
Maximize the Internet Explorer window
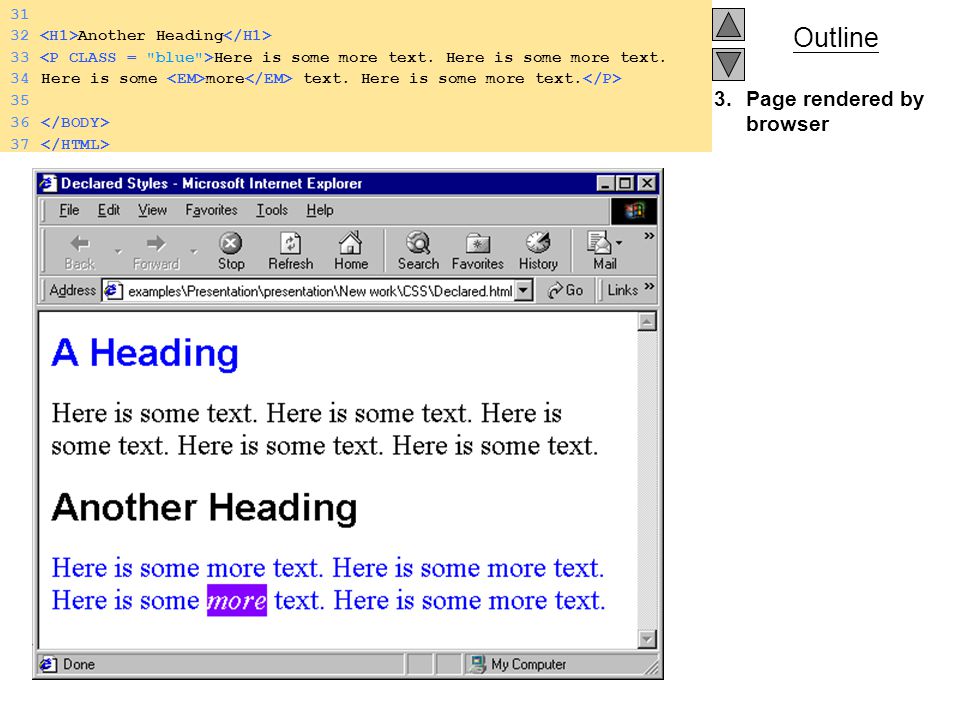(625, 183)
